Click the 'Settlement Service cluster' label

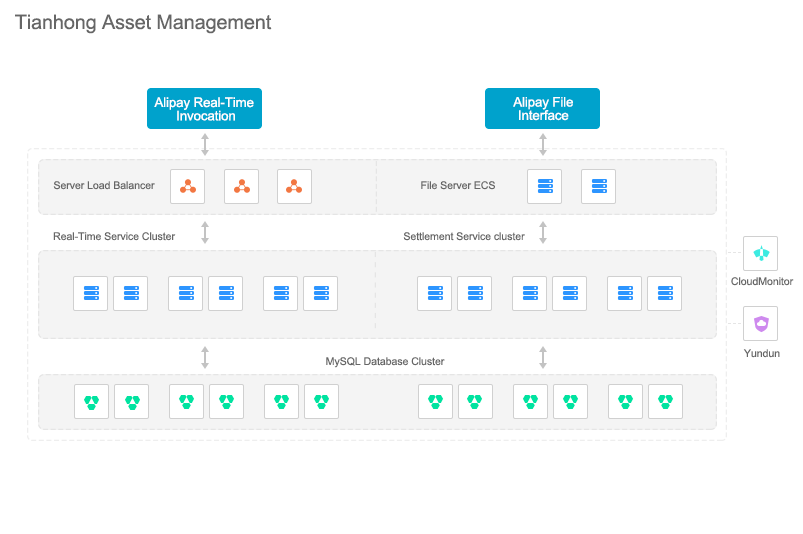click(464, 236)
